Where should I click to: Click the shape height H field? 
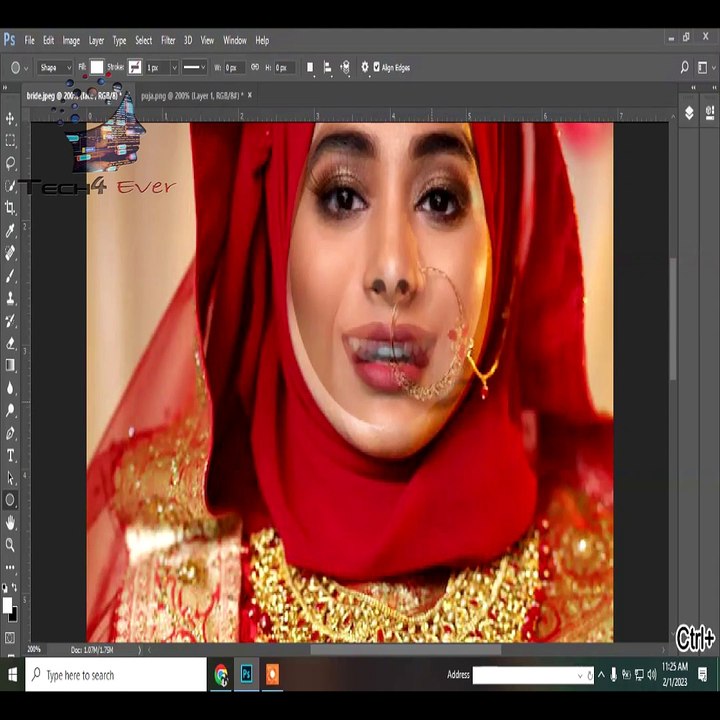[x=285, y=68]
